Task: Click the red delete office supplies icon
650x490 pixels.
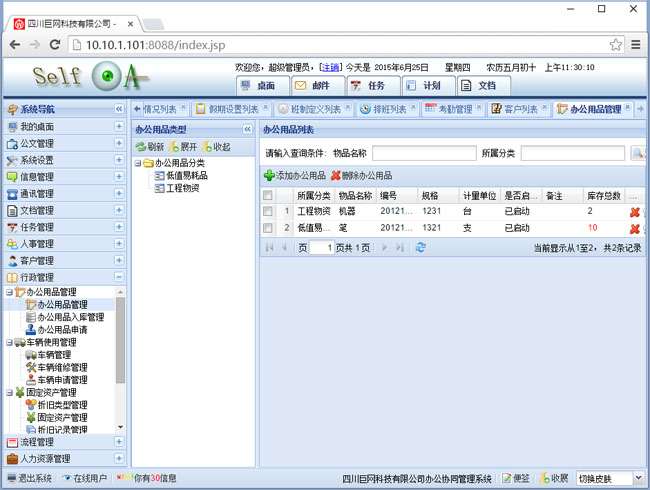Action: (x=336, y=175)
